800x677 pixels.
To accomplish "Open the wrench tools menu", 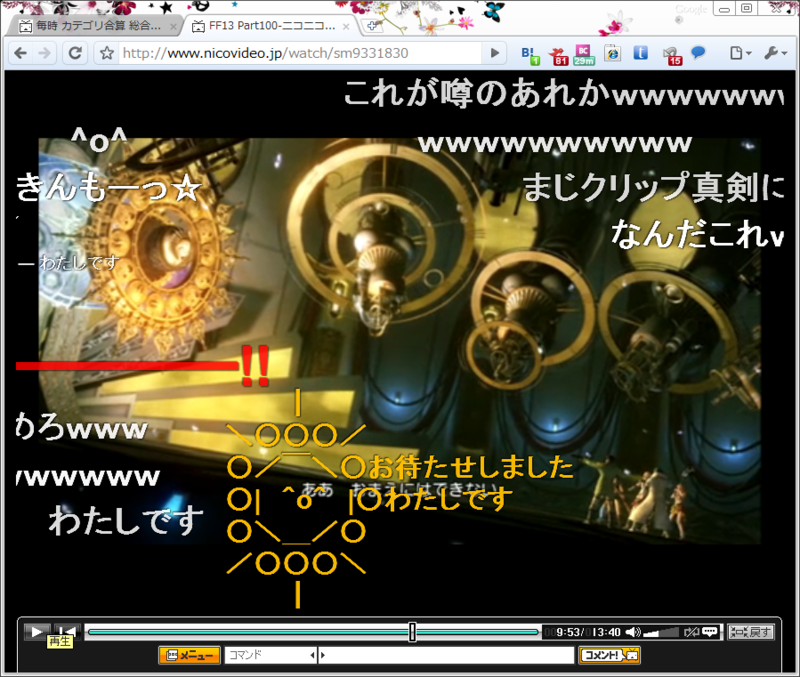I will click(776, 53).
